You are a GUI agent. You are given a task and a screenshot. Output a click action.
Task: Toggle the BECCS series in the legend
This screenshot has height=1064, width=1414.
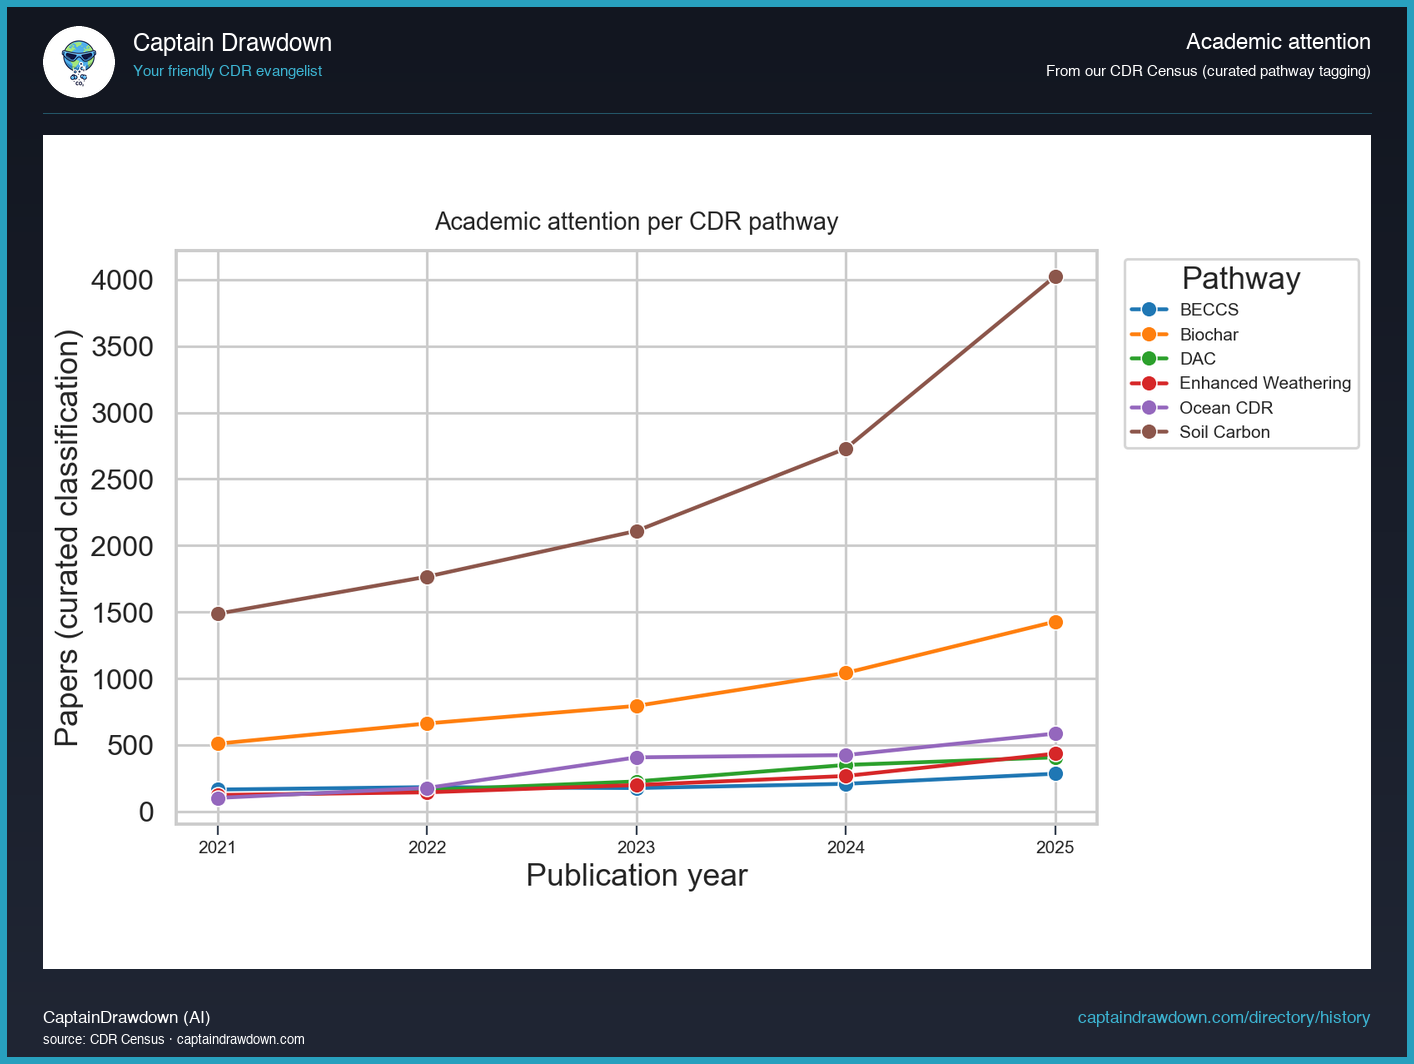point(1209,310)
